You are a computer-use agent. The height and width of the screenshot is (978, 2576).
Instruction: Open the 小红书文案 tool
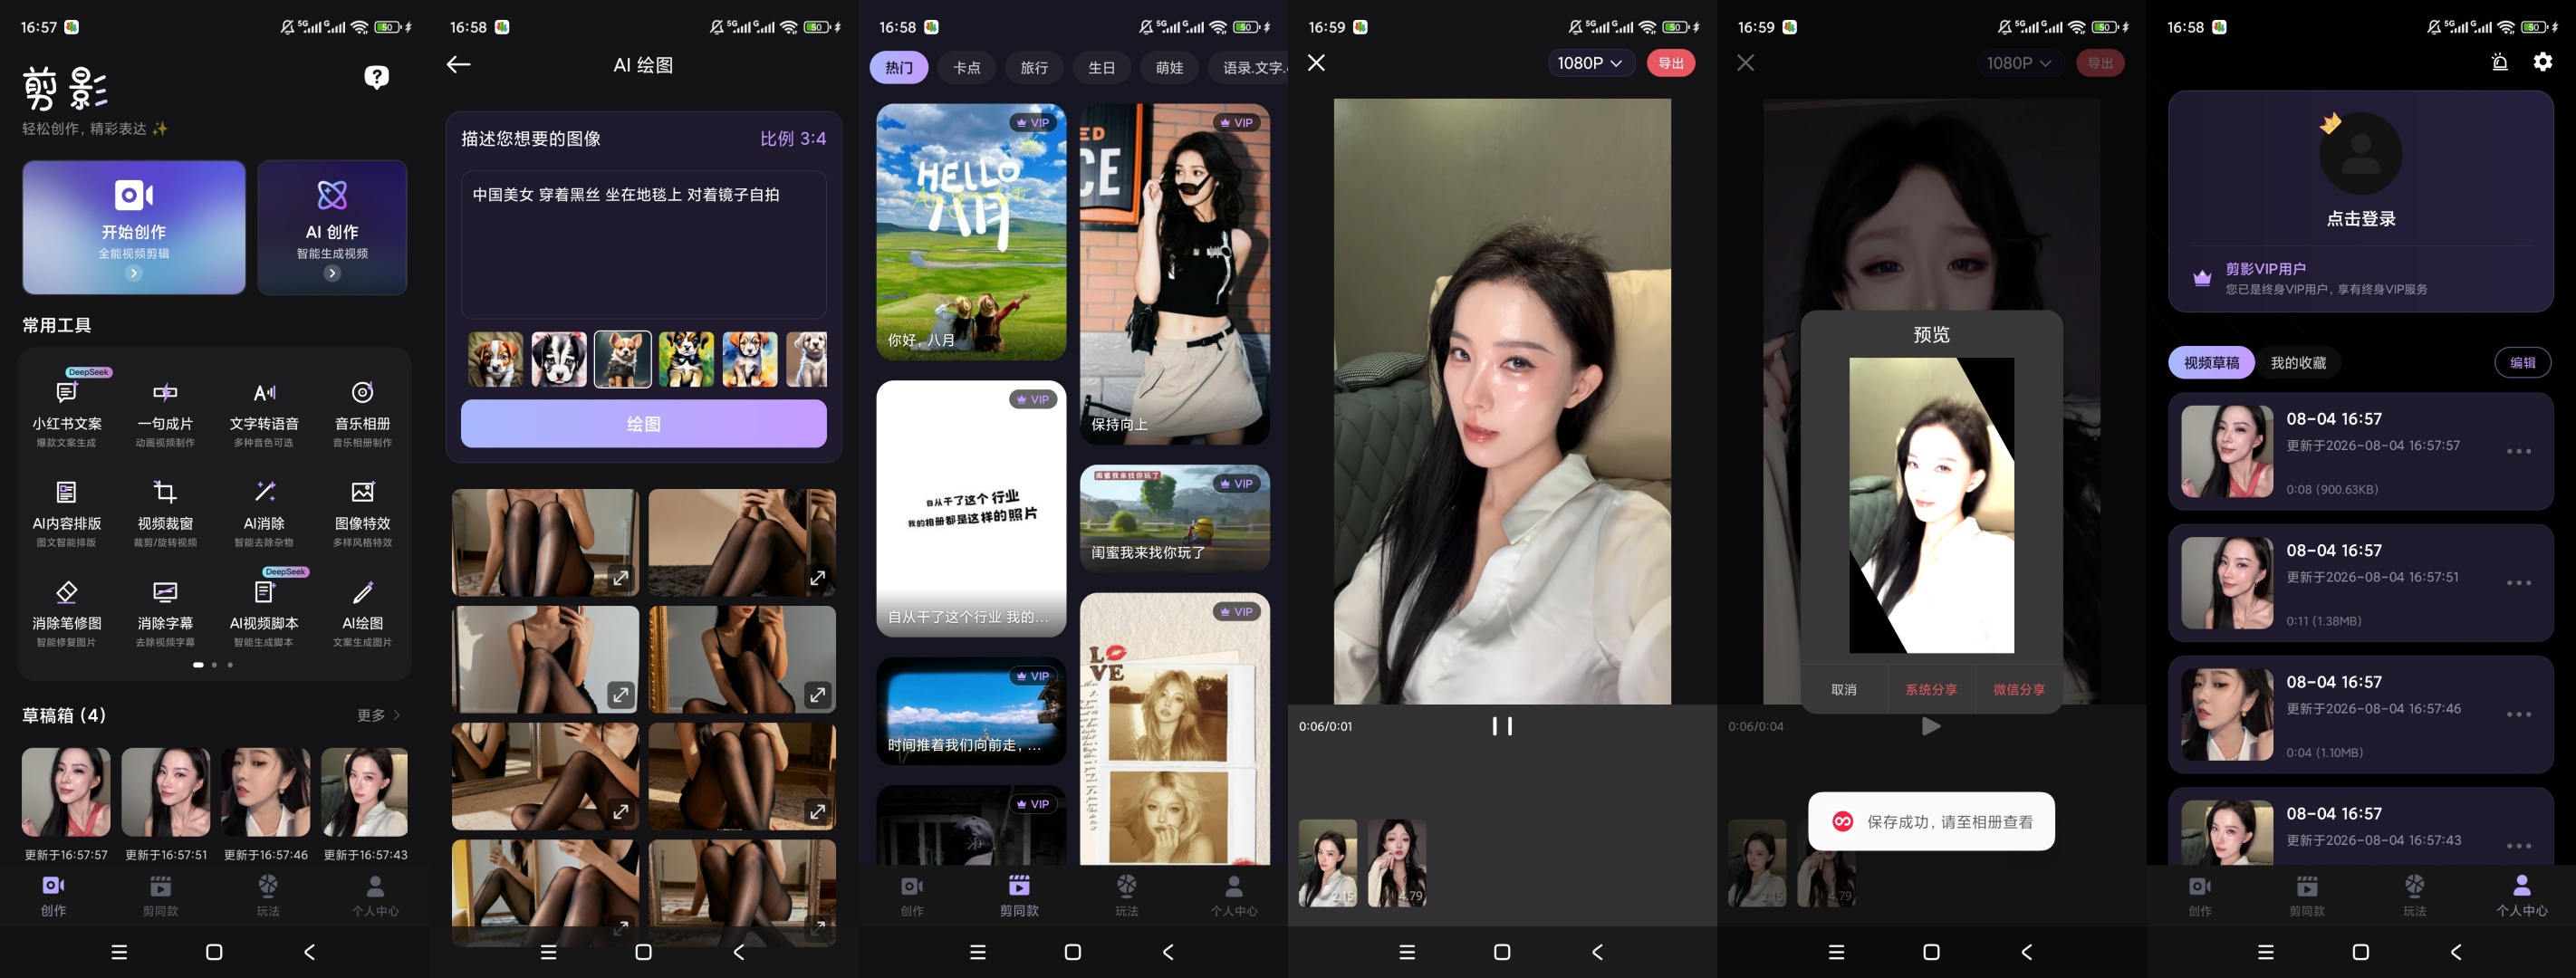tap(67, 414)
